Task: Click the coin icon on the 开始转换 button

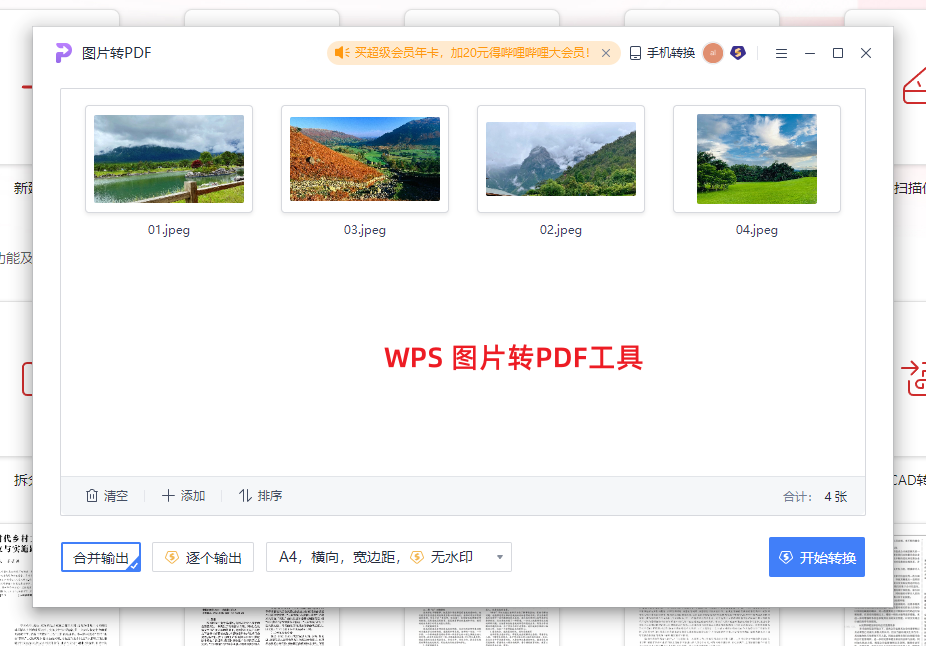Action: 786,557
